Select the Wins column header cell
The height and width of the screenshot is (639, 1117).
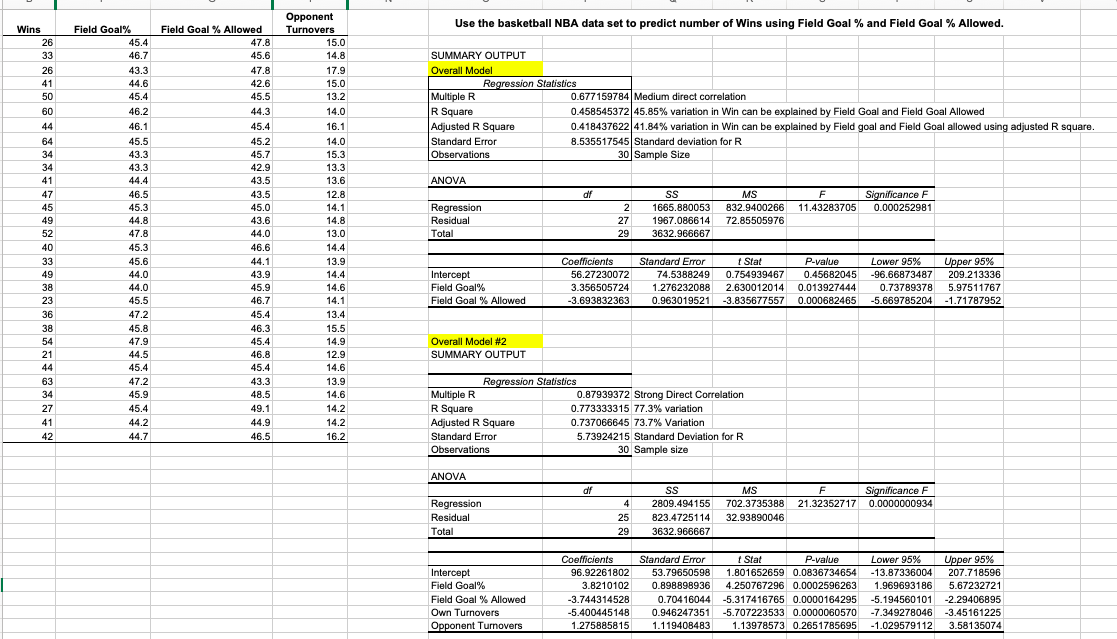[28, 29]
